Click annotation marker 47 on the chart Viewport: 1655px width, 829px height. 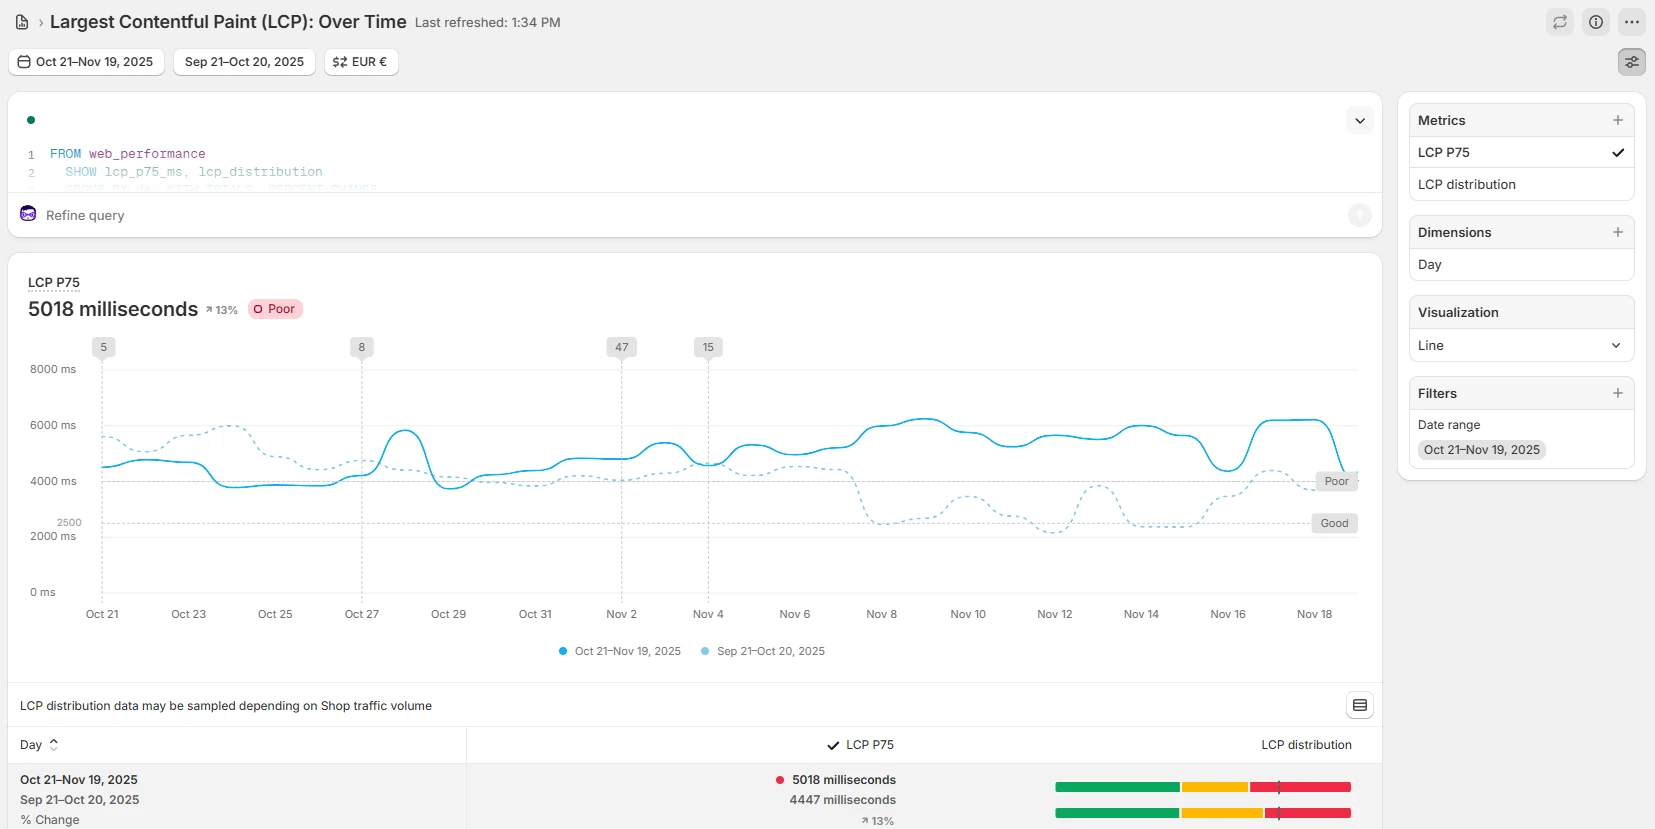(622, 347)
